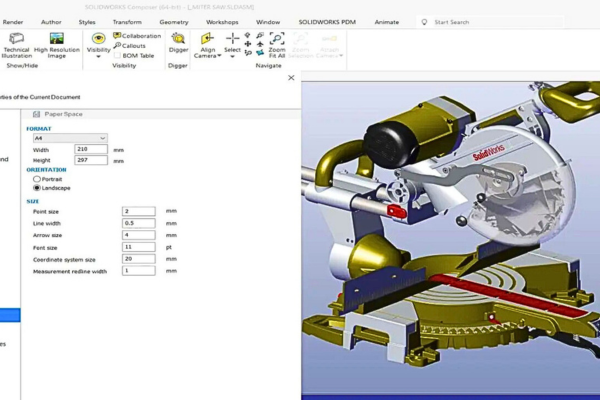600x400 pixels.
Task: Choose the Select crosshair tool
Action: [x=232, y=38]
